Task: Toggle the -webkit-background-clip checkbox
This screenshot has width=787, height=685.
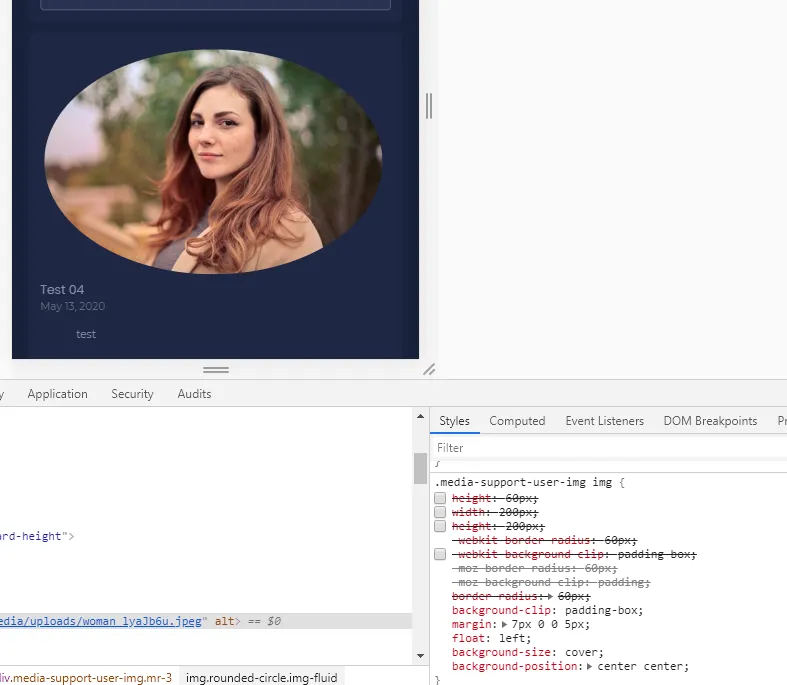Action: point(440,554)
